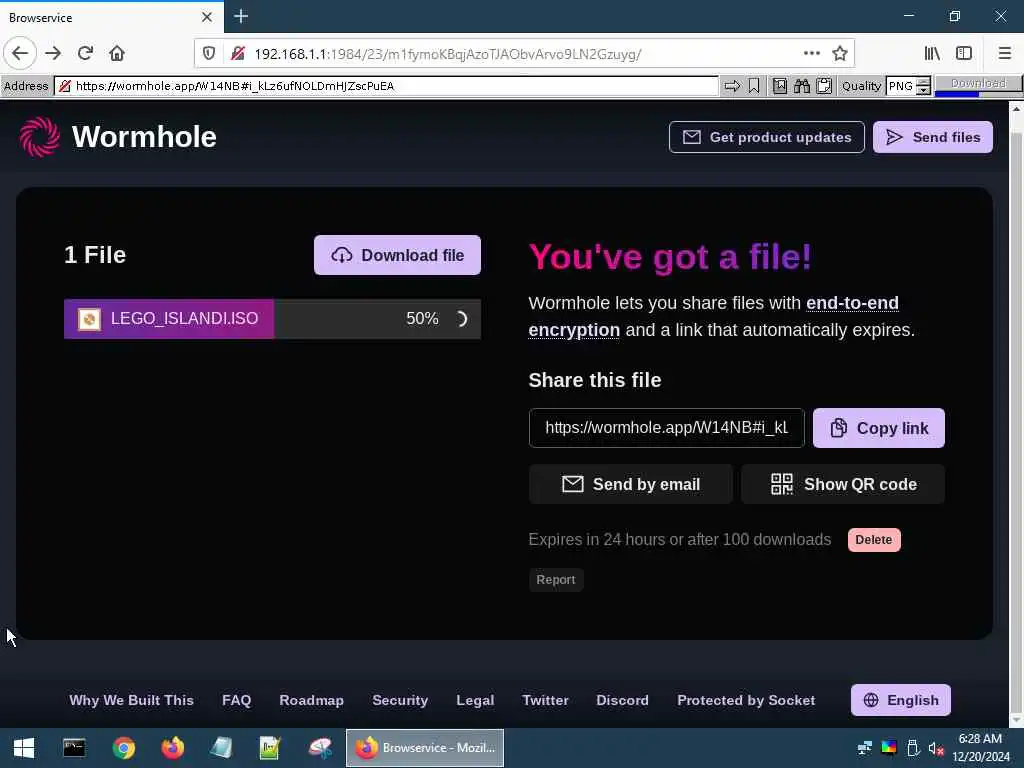Open the FAQ footer link

236,700
